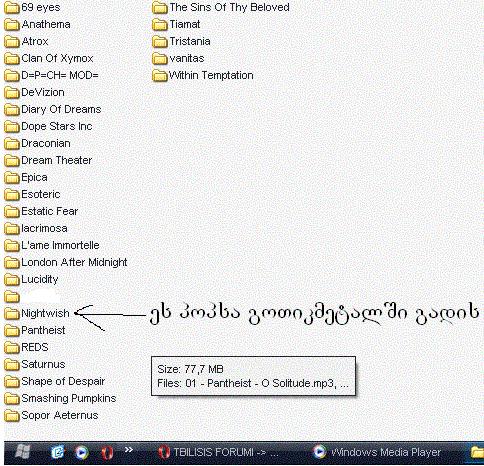This screenshot has height=466, width=484.
Task: Launch Opera from the quick launch
Action: pos(107,453)
